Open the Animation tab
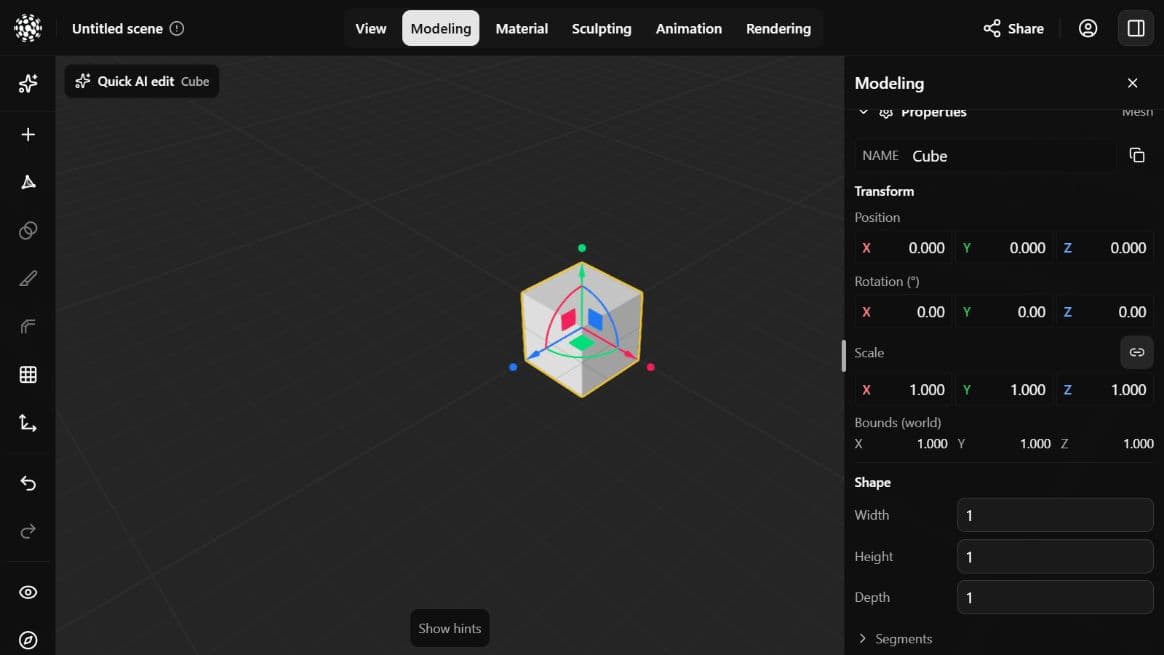 (688, 28)
